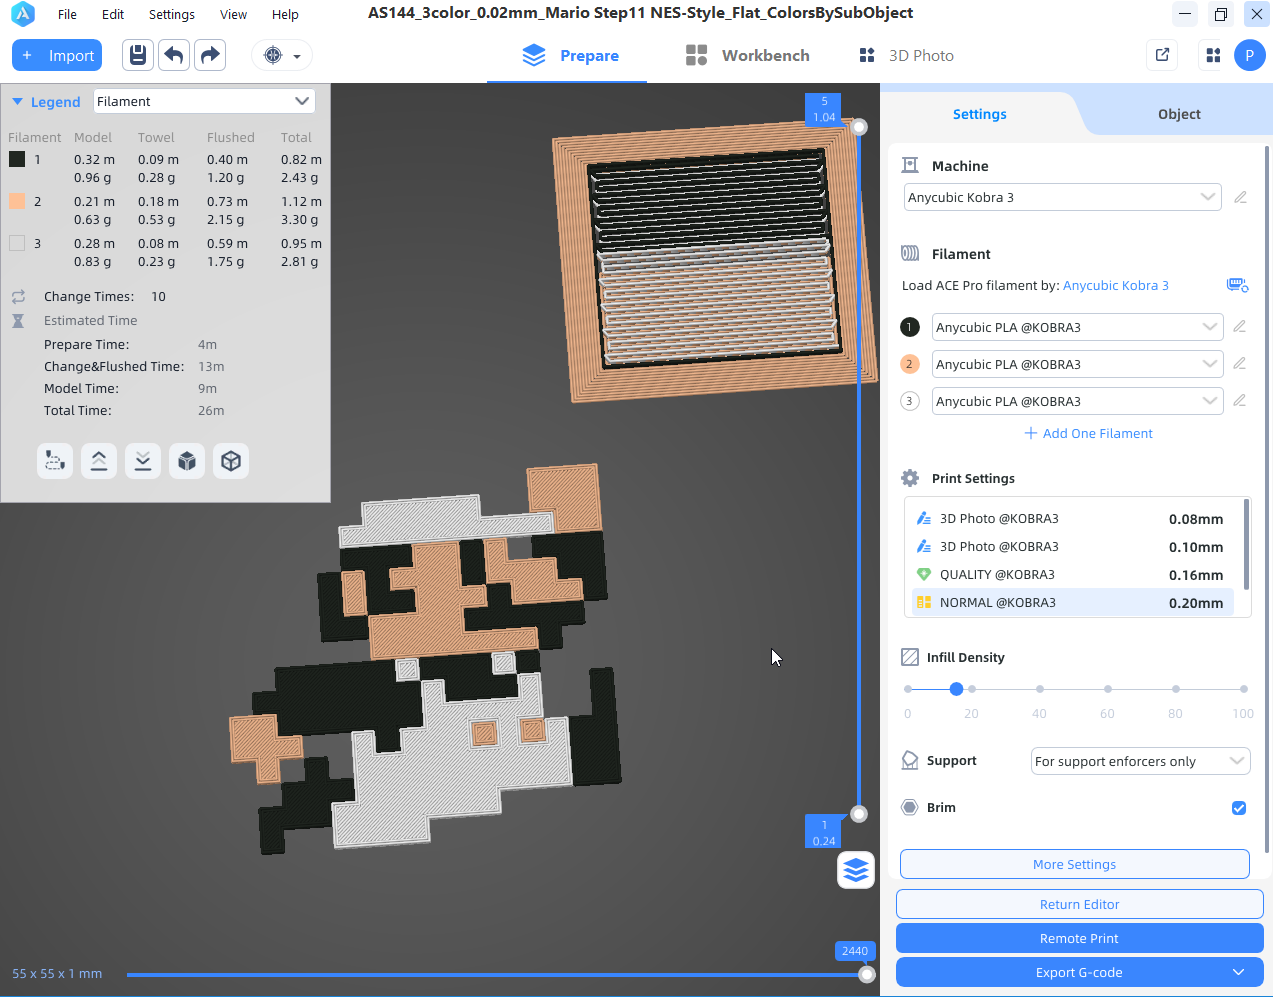This screenshot has width=1273, height=997.
Task: Expand the Support options dropdown
Action: 1140,761
